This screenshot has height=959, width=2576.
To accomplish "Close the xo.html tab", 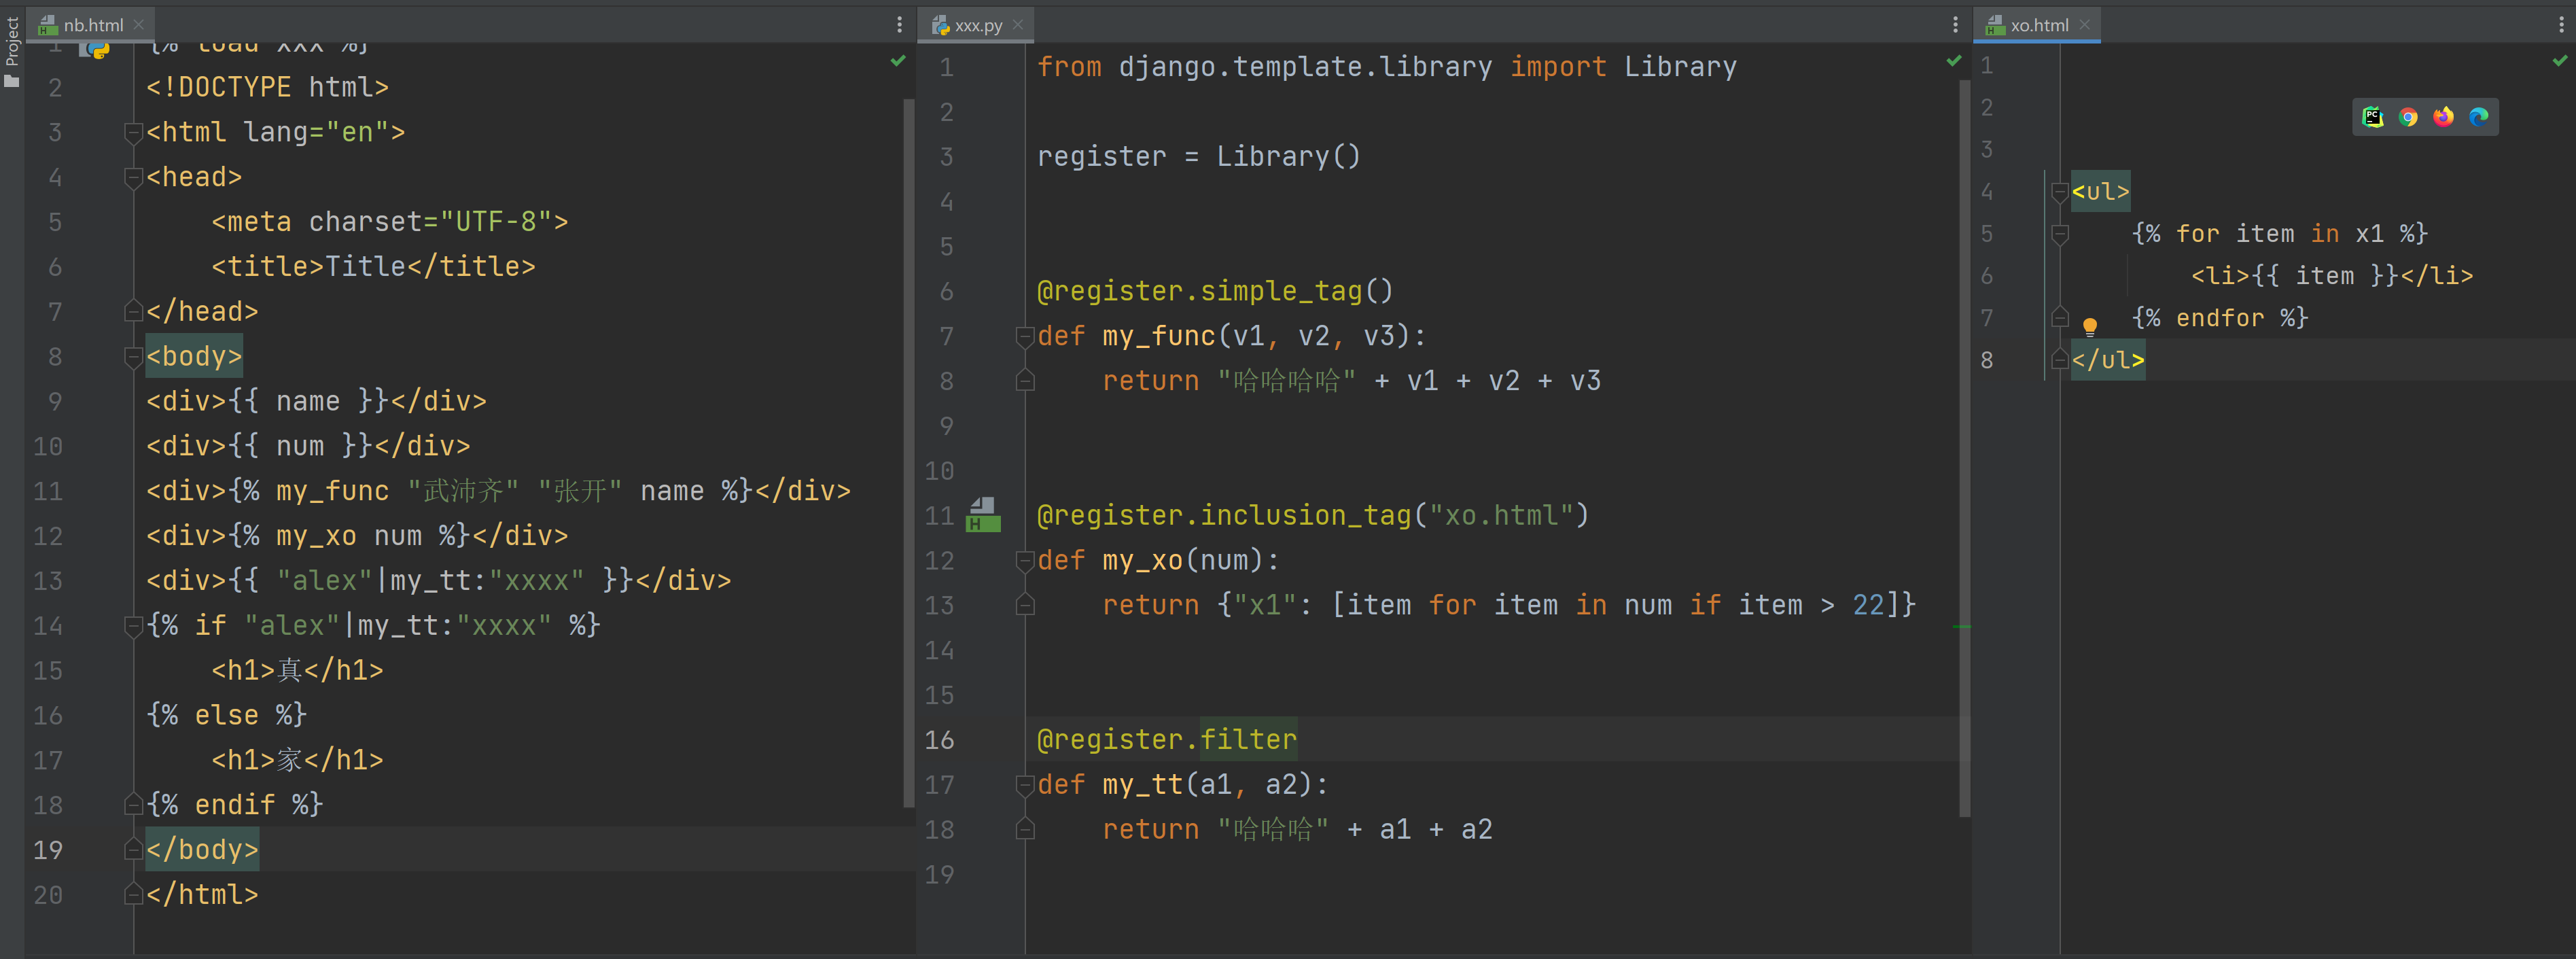I will (x=2084, y=25).
